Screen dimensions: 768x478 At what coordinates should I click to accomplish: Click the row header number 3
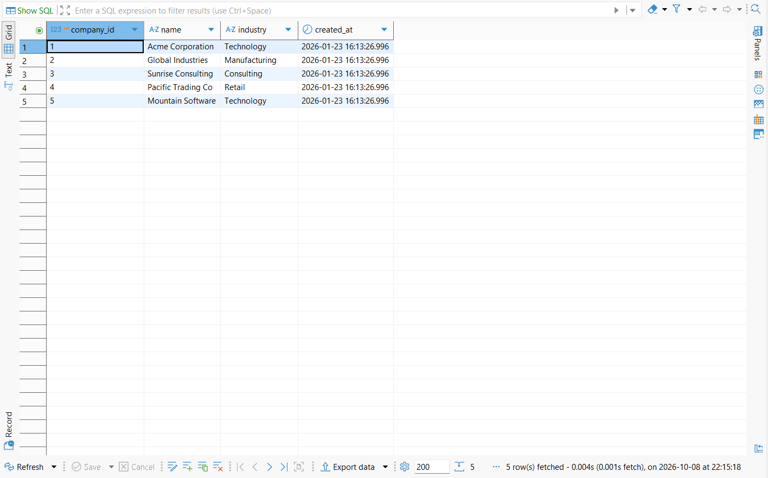click(33, 74)
